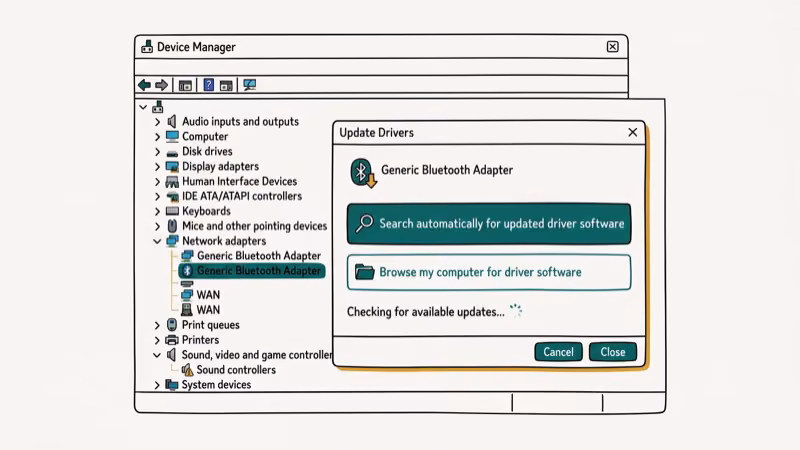Click the Computer monitor icon
The height and width of the screenshot is (450, 800).
click(172, 136)
